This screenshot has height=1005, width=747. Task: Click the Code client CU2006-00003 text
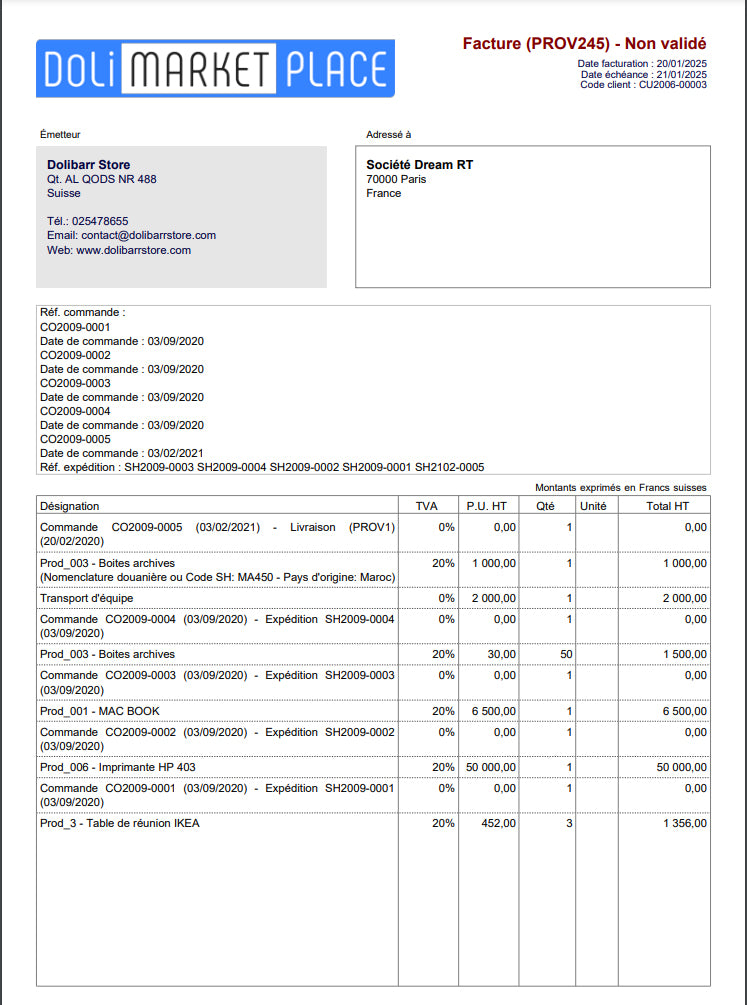[643, 85]
